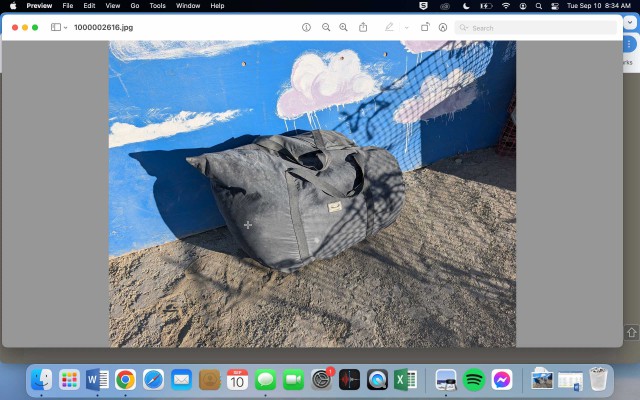Open Control Center in menu bar
The image size is (640, 400).
pyautogui.click(x=555, y=6)
